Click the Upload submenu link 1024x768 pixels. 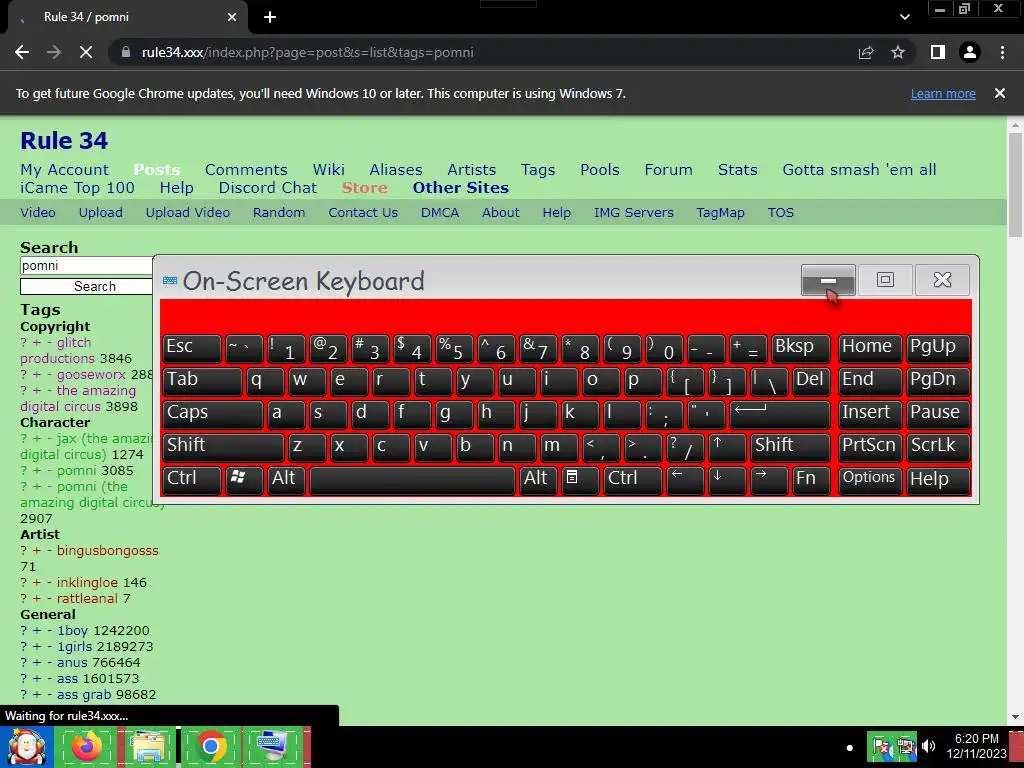101,212
